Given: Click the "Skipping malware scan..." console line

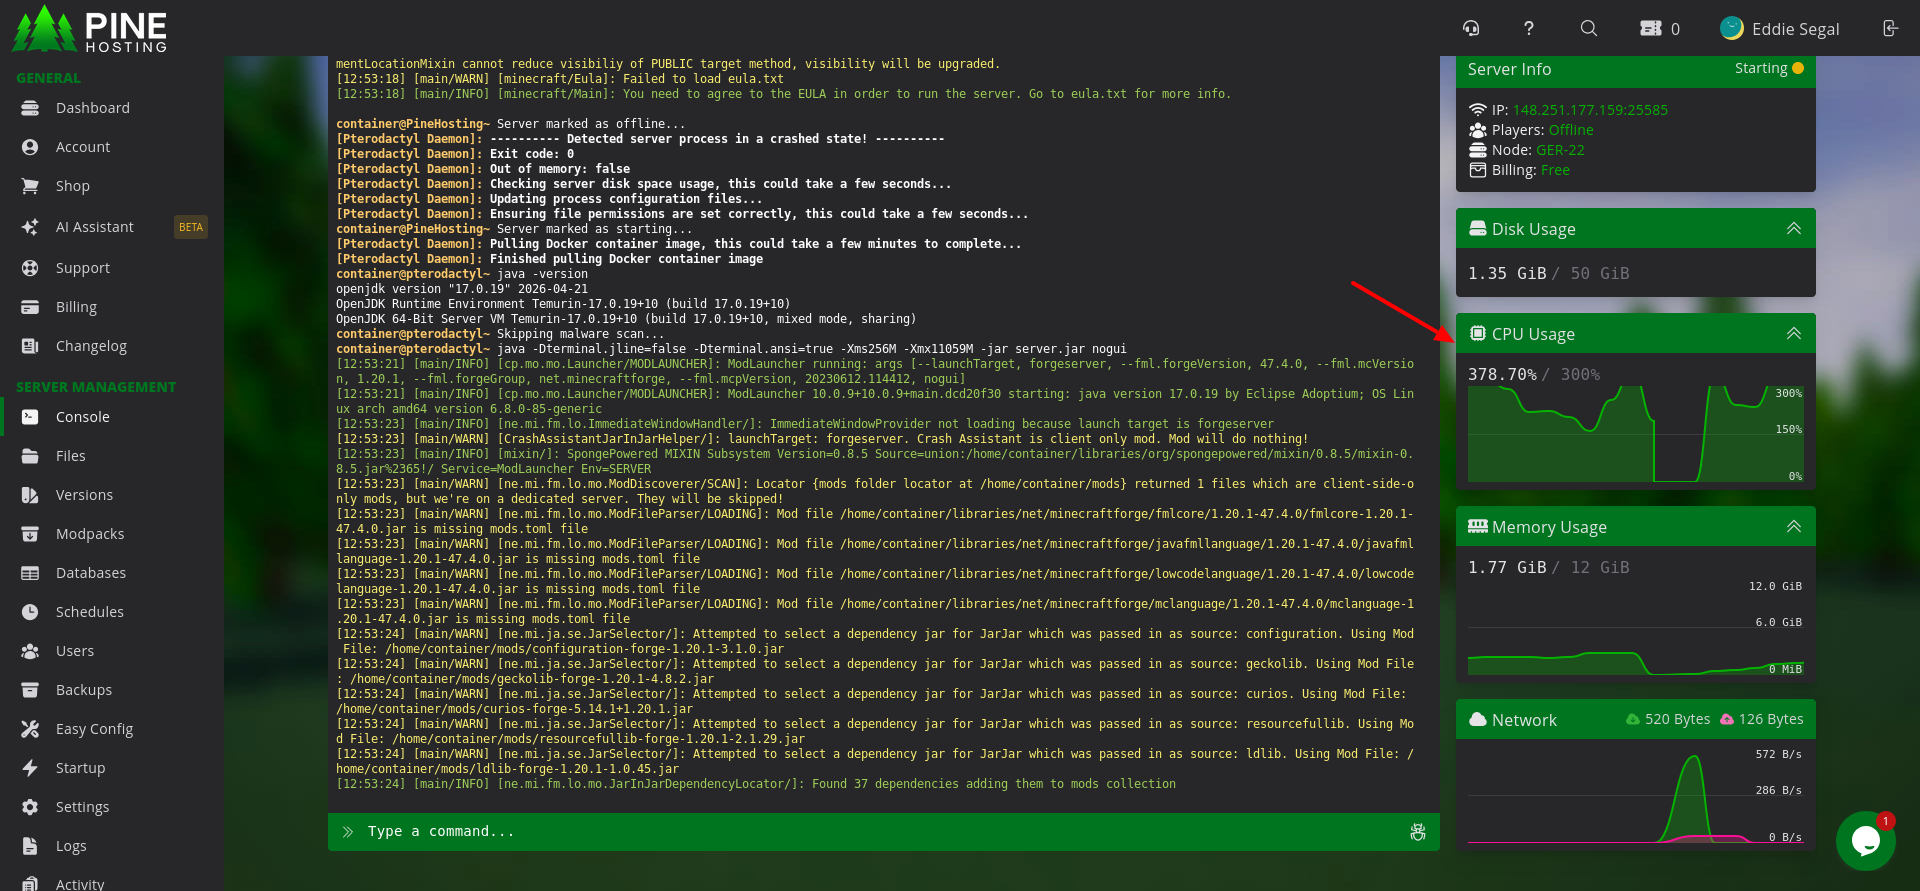Looking at the screenshot, I should tap(580, 334).
